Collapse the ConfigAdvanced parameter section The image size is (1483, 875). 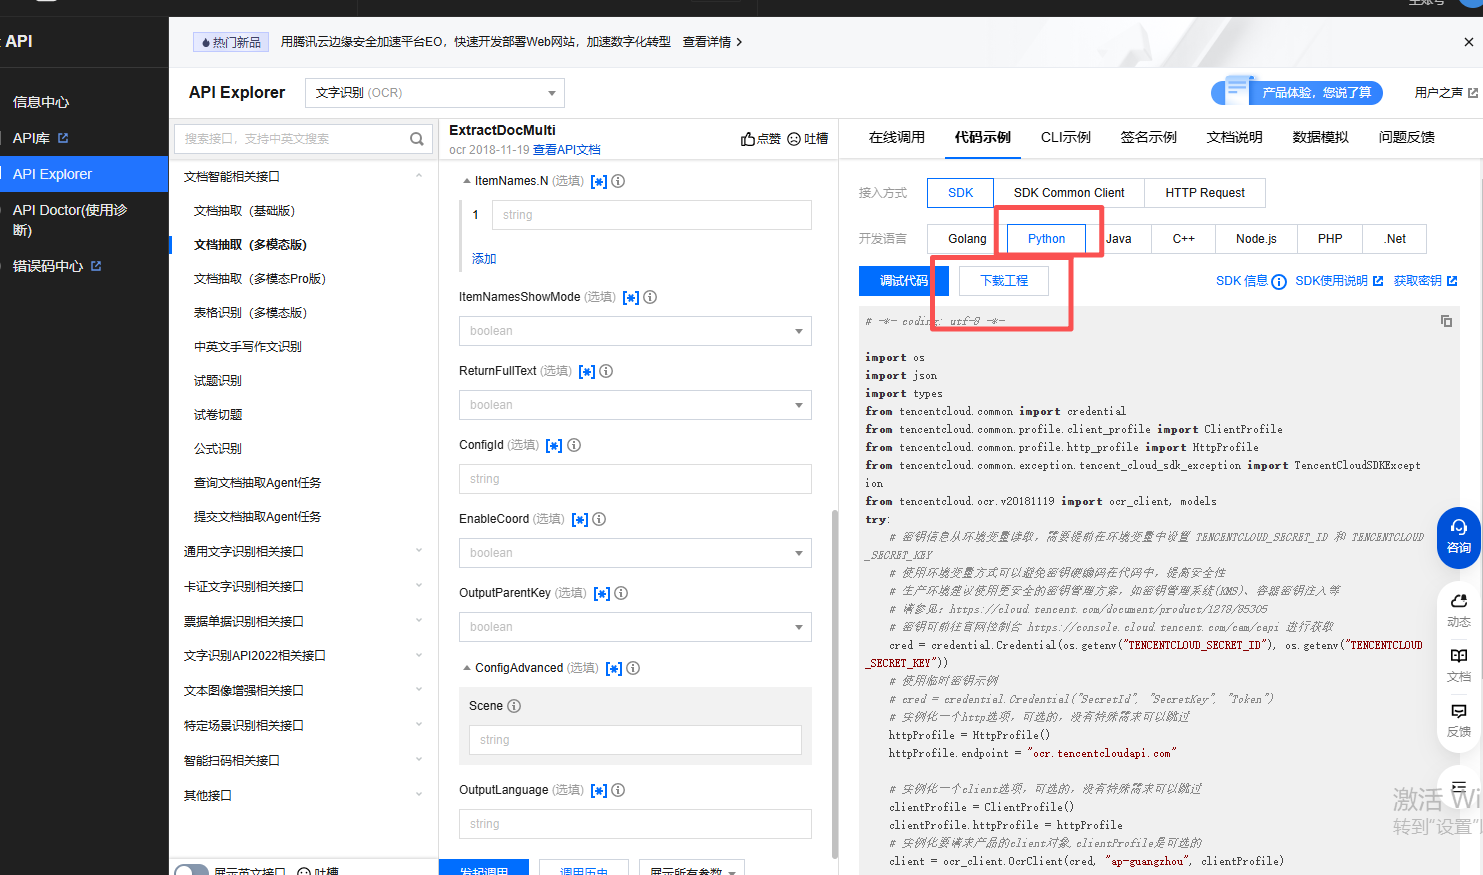[x=466, y=668]
